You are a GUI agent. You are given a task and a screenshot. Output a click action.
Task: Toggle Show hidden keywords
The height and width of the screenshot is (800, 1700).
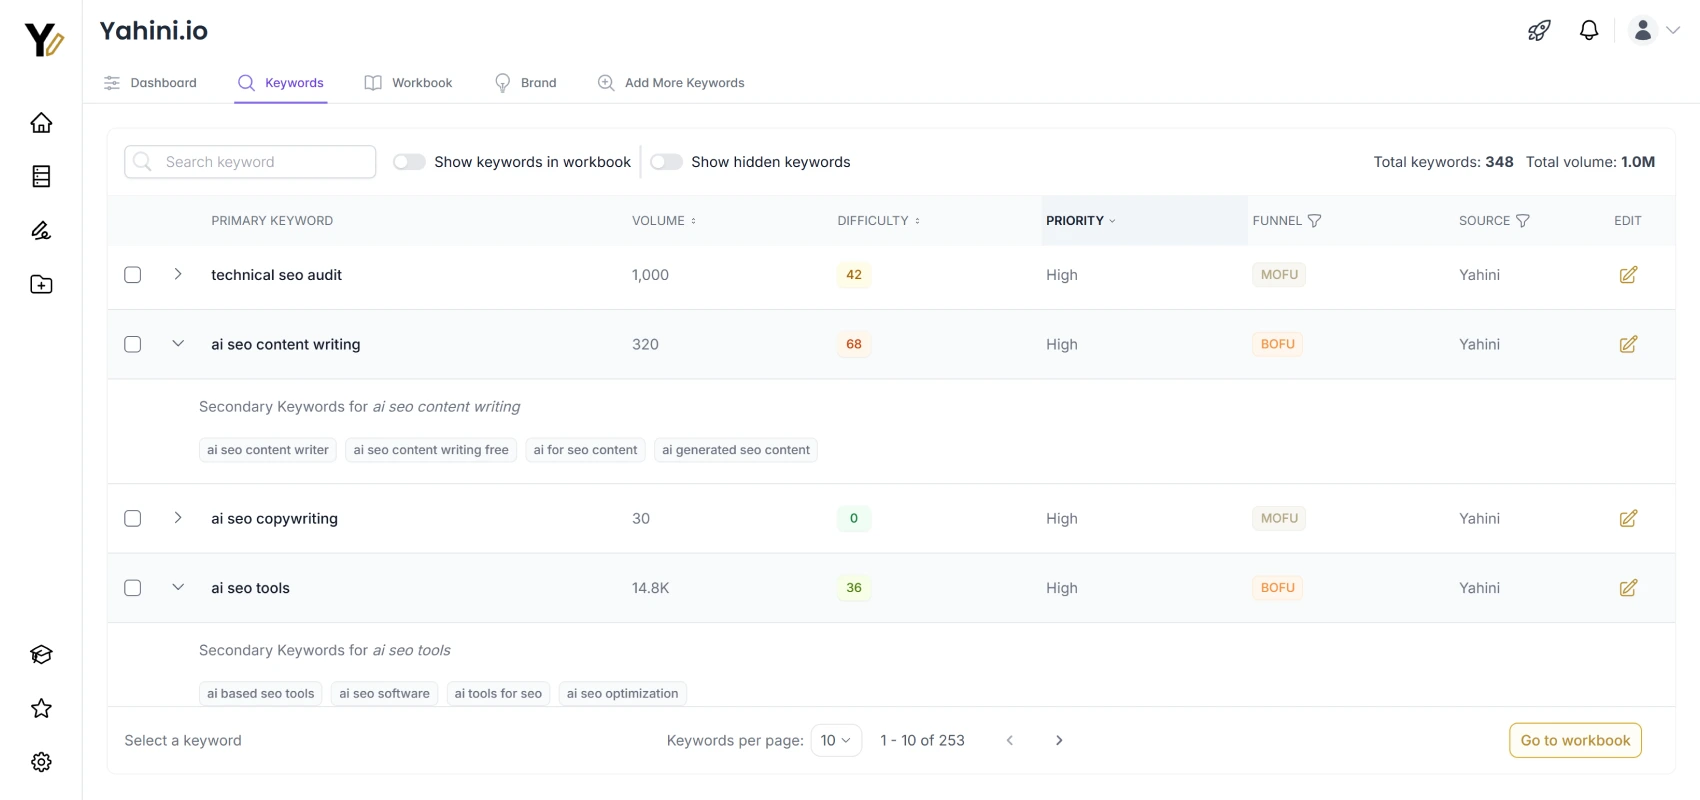click(666, 162)
